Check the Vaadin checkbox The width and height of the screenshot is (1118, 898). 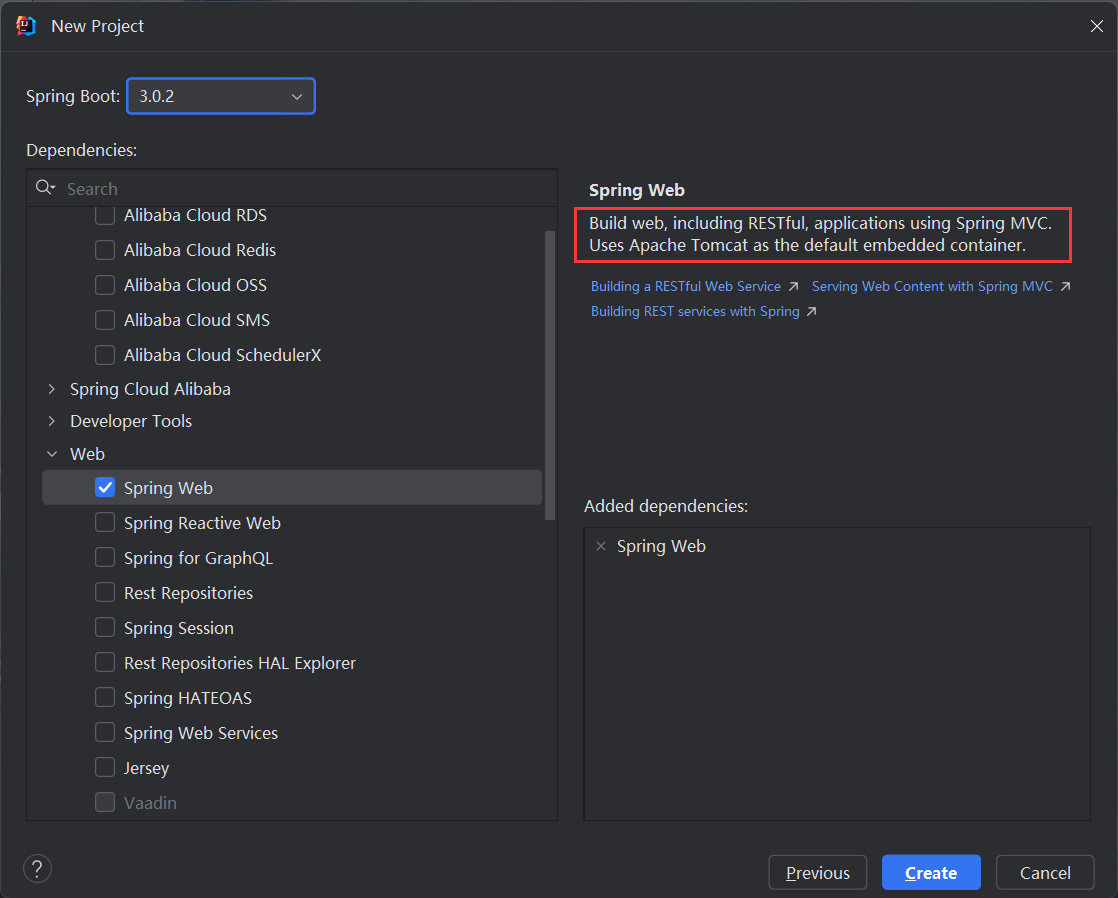tap(105, 802)
